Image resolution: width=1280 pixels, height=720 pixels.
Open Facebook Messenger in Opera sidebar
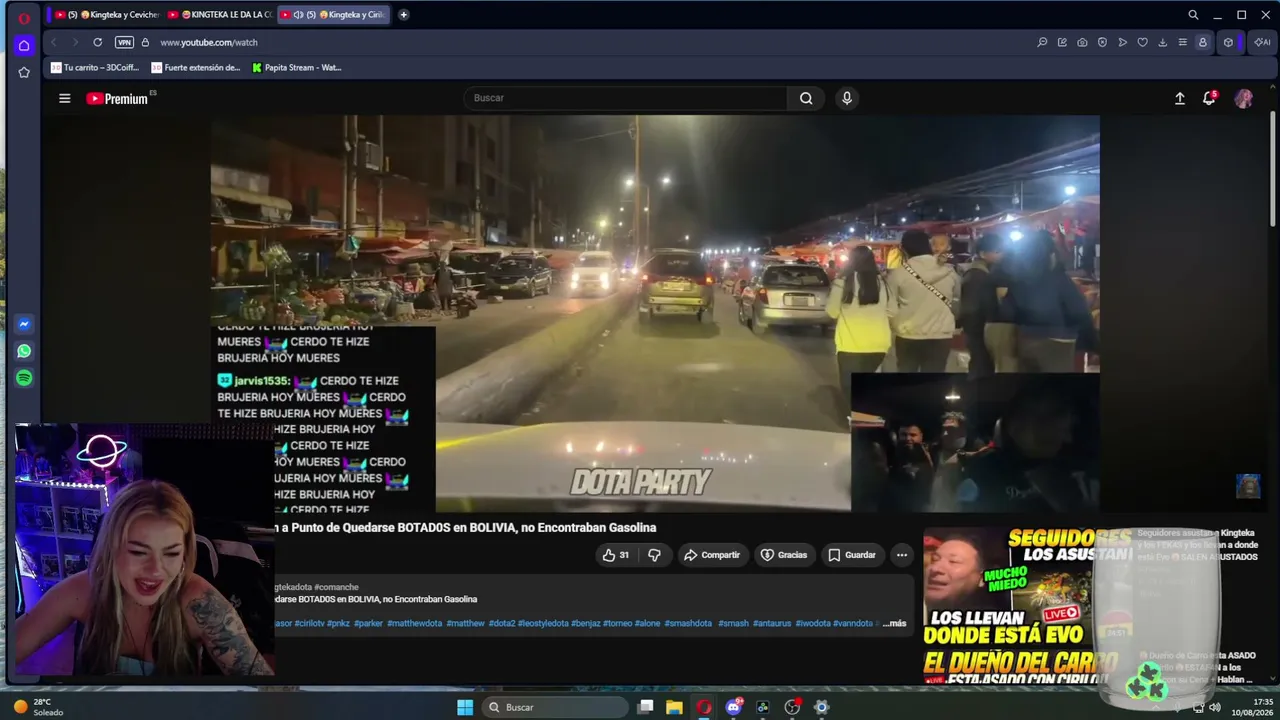click(x=24, y=324)
